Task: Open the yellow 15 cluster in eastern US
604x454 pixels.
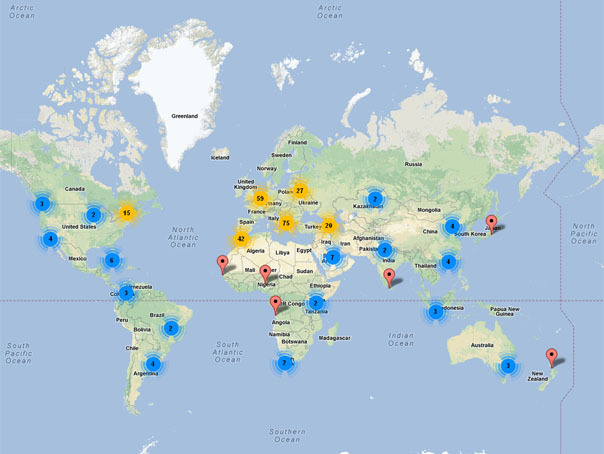Action: pyautogui.click(x=126, y=212)
